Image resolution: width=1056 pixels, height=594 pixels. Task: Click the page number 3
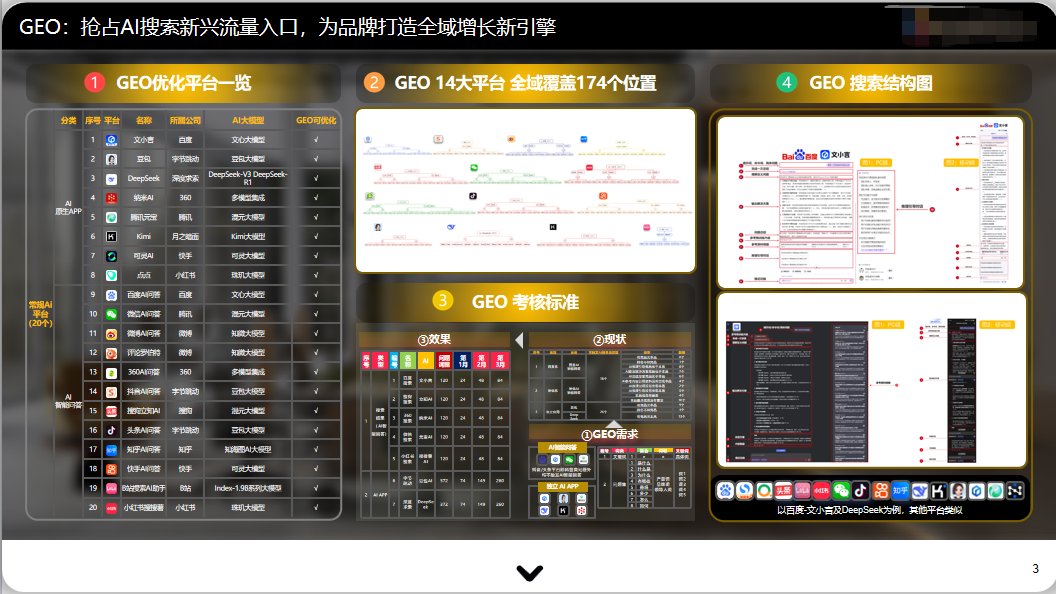tap(1035, 568)
